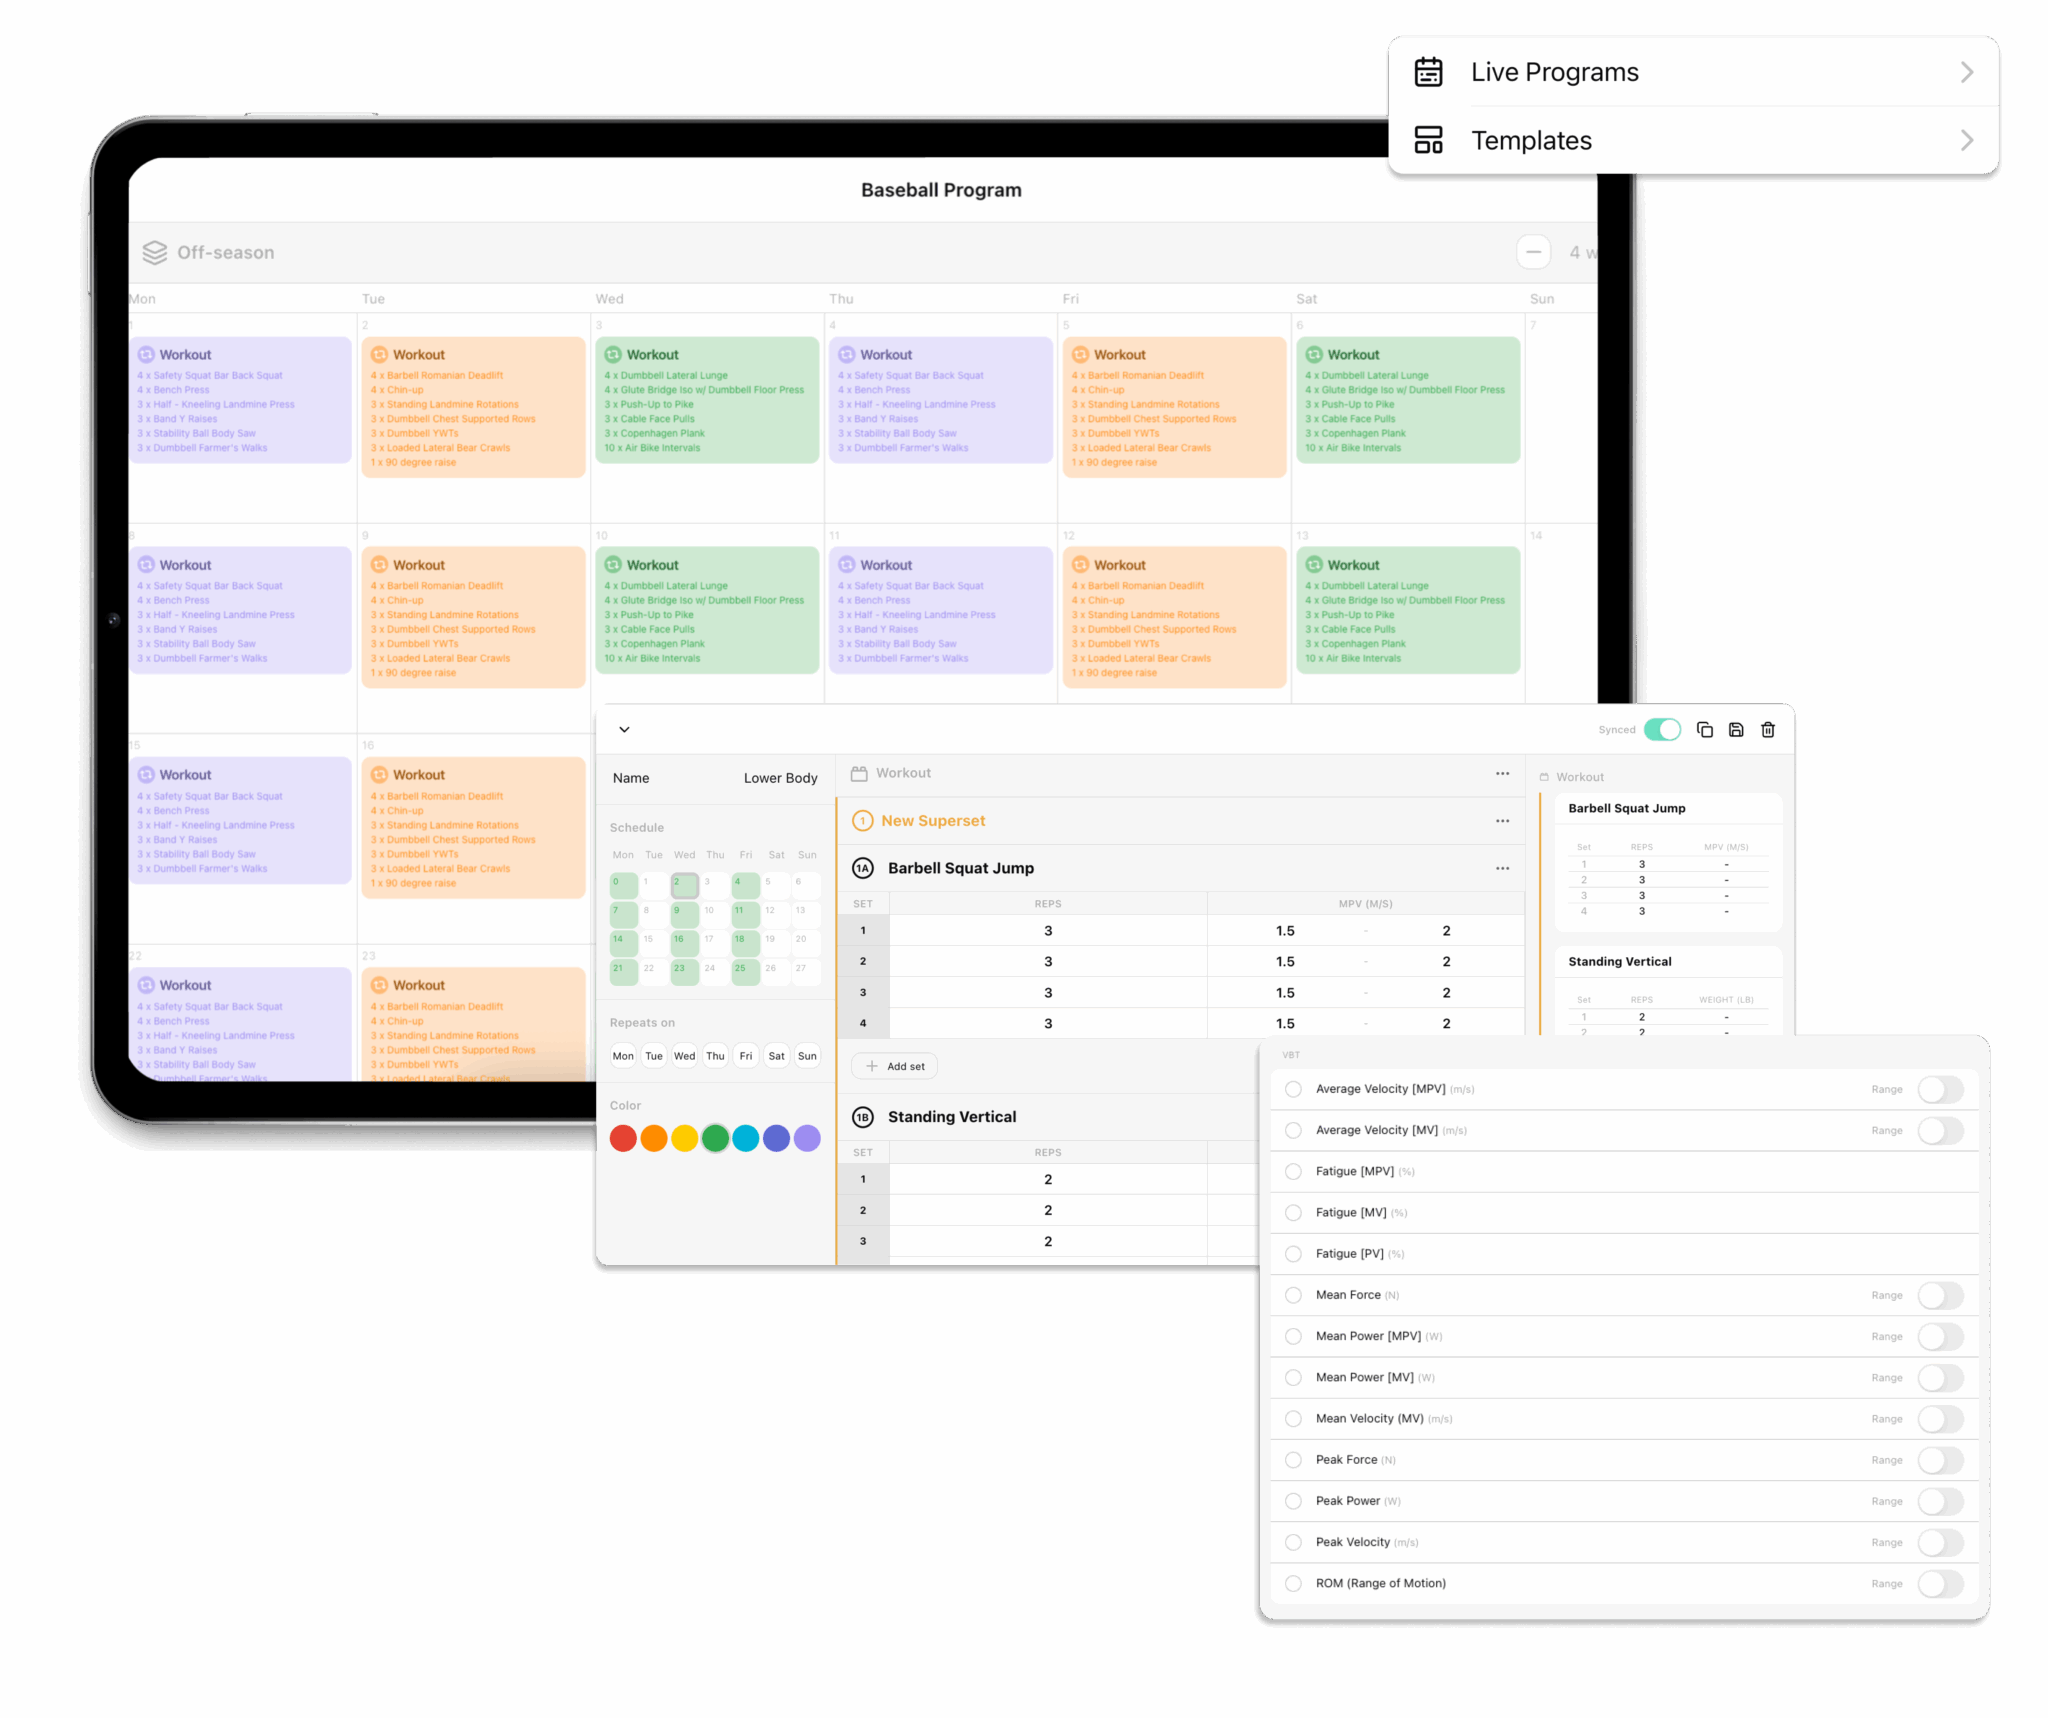The width and height of the screenshot is (2048, 1718).
Task: Click the layers icon next to Off-season
Action: (154, 252)
